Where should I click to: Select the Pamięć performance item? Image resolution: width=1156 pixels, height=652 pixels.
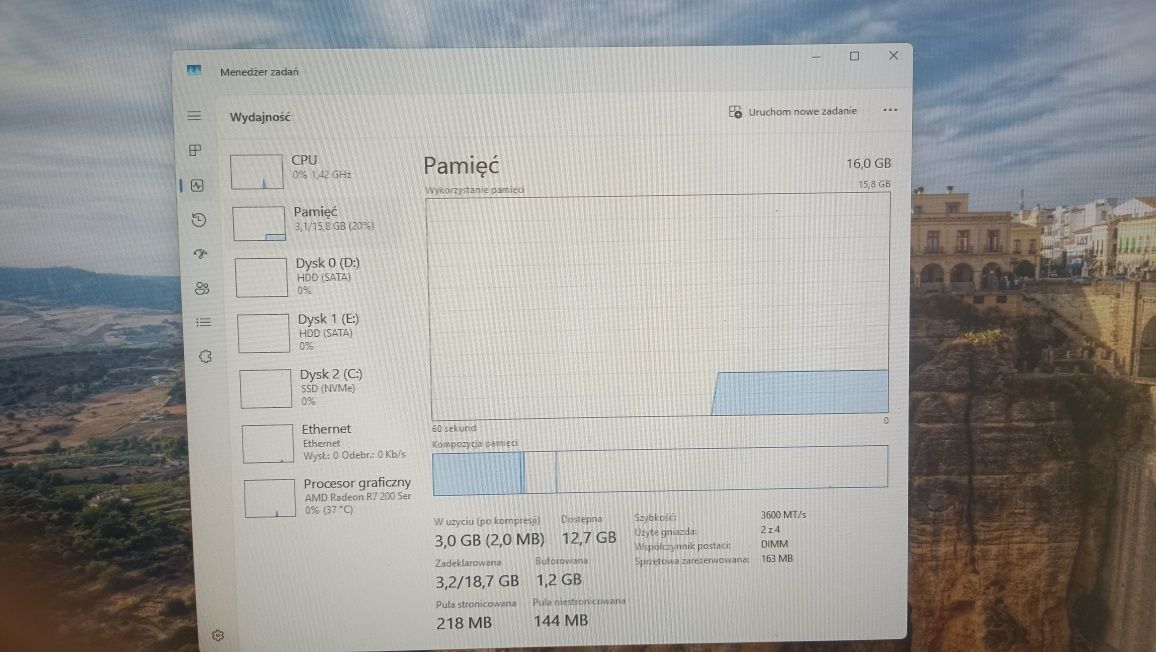pos(321,222)
